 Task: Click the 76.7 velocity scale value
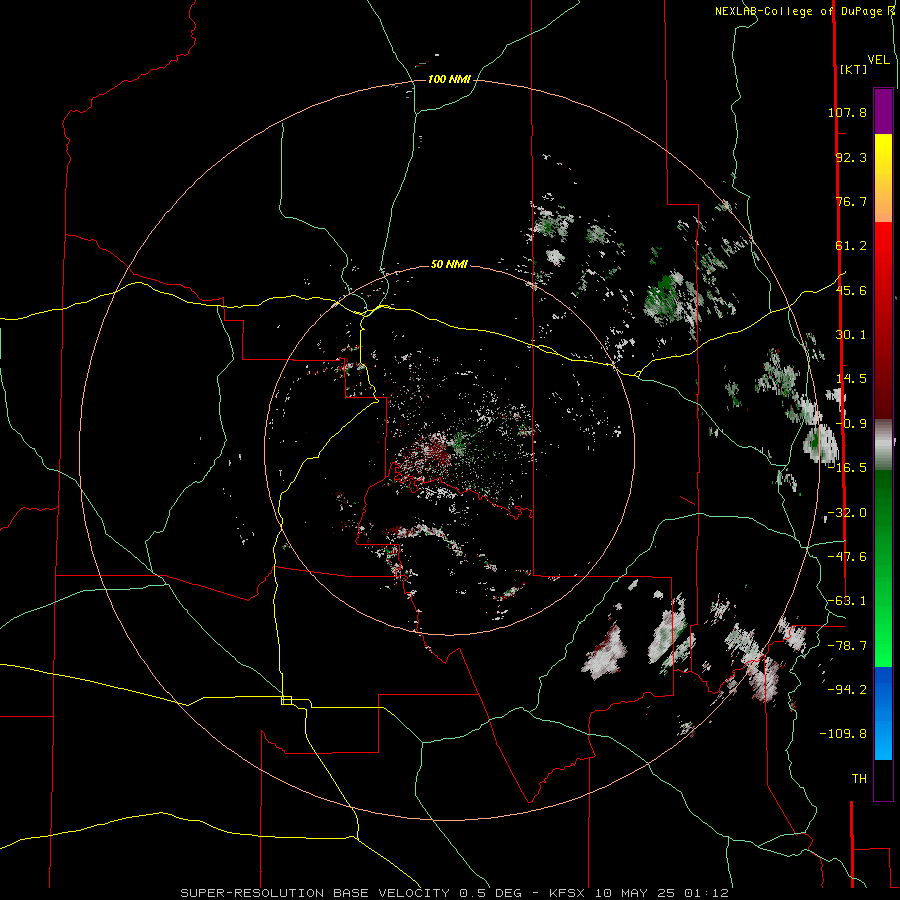pos(851,201)
